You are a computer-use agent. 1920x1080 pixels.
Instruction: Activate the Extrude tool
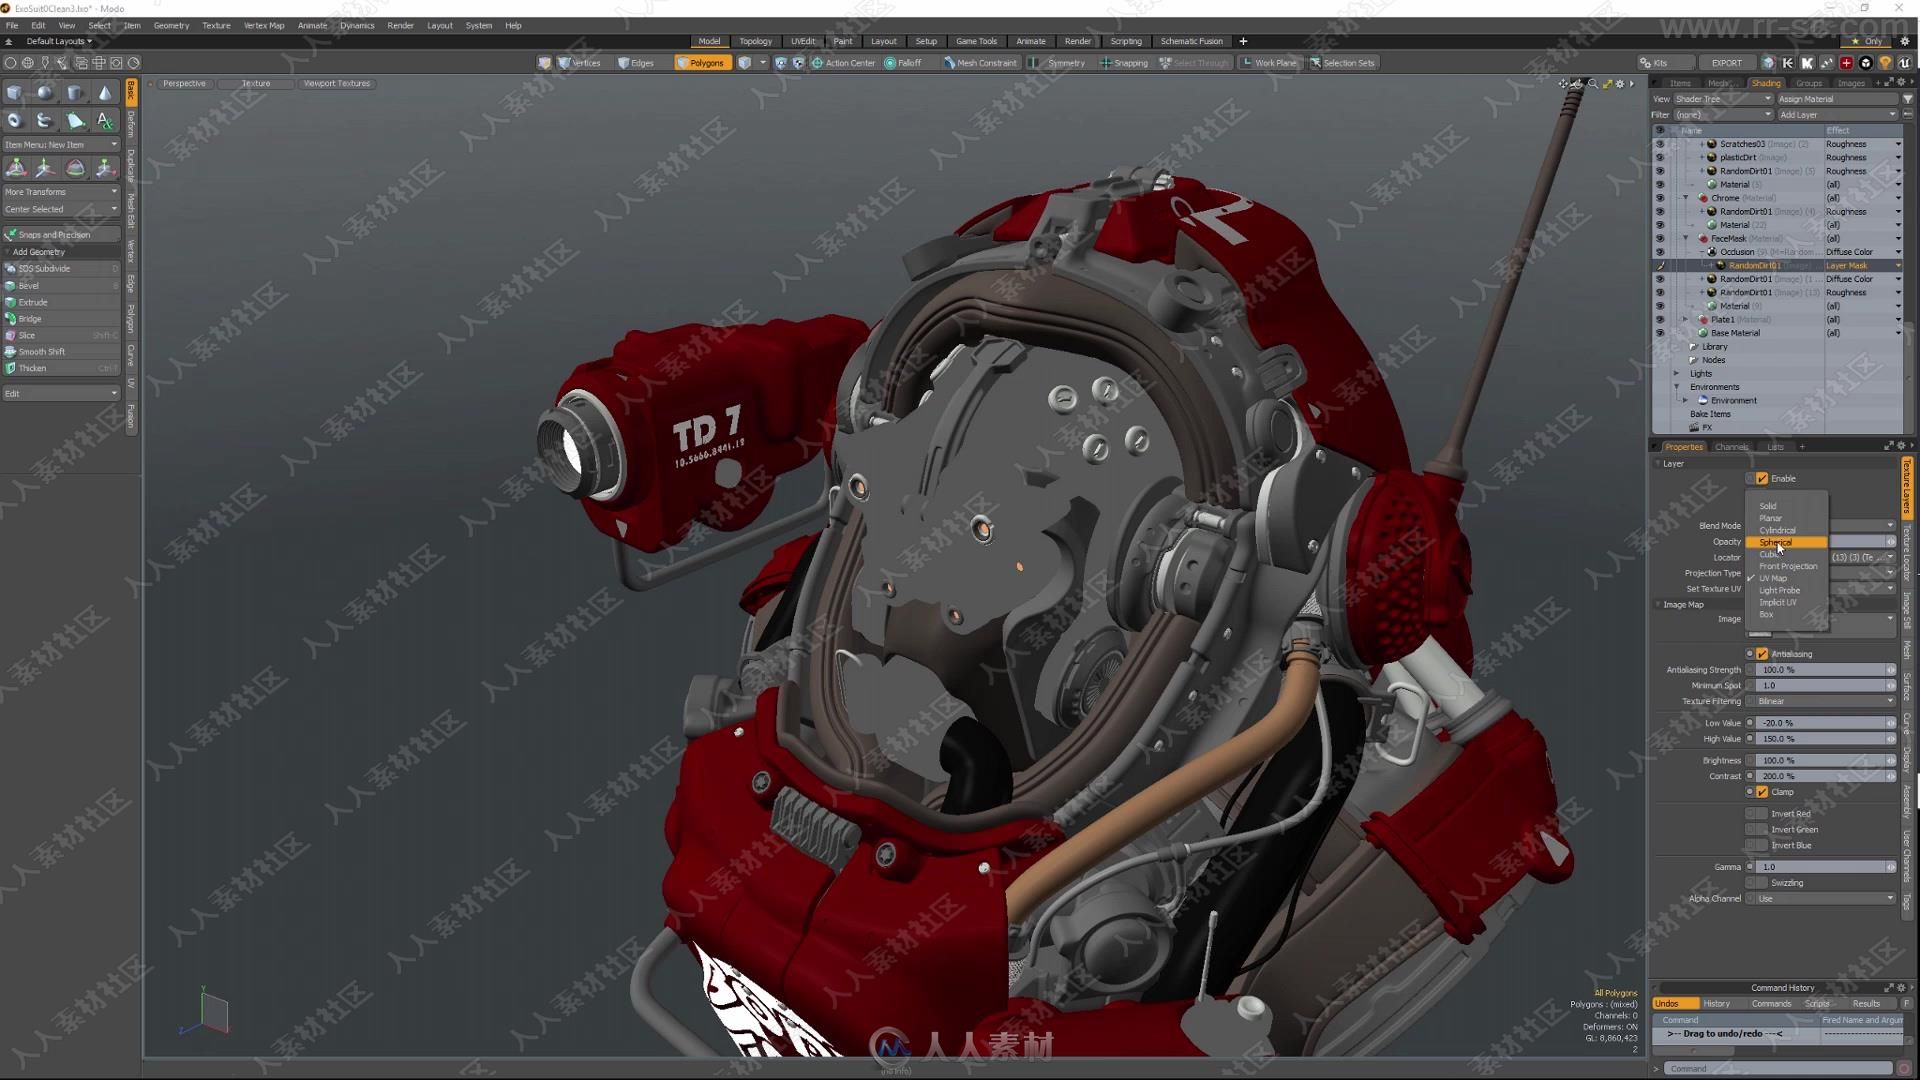[x=61, y=302]
